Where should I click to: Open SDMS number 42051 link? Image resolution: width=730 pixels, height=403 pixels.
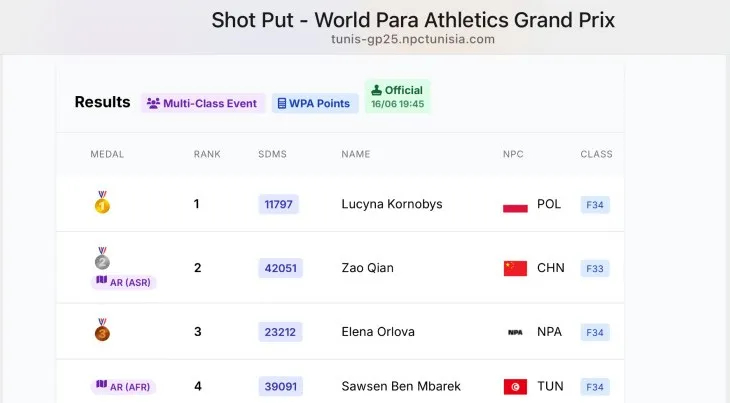tap(280, 268)
